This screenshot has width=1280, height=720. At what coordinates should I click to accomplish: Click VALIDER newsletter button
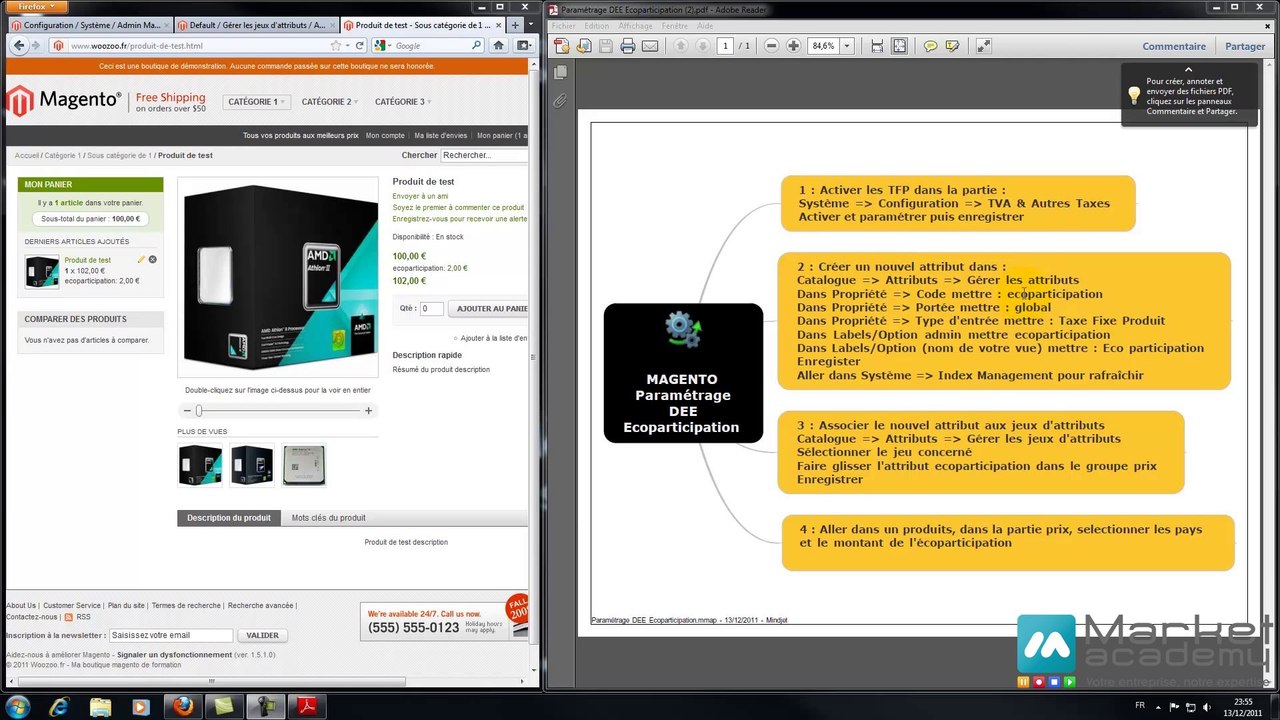[263, 635]
